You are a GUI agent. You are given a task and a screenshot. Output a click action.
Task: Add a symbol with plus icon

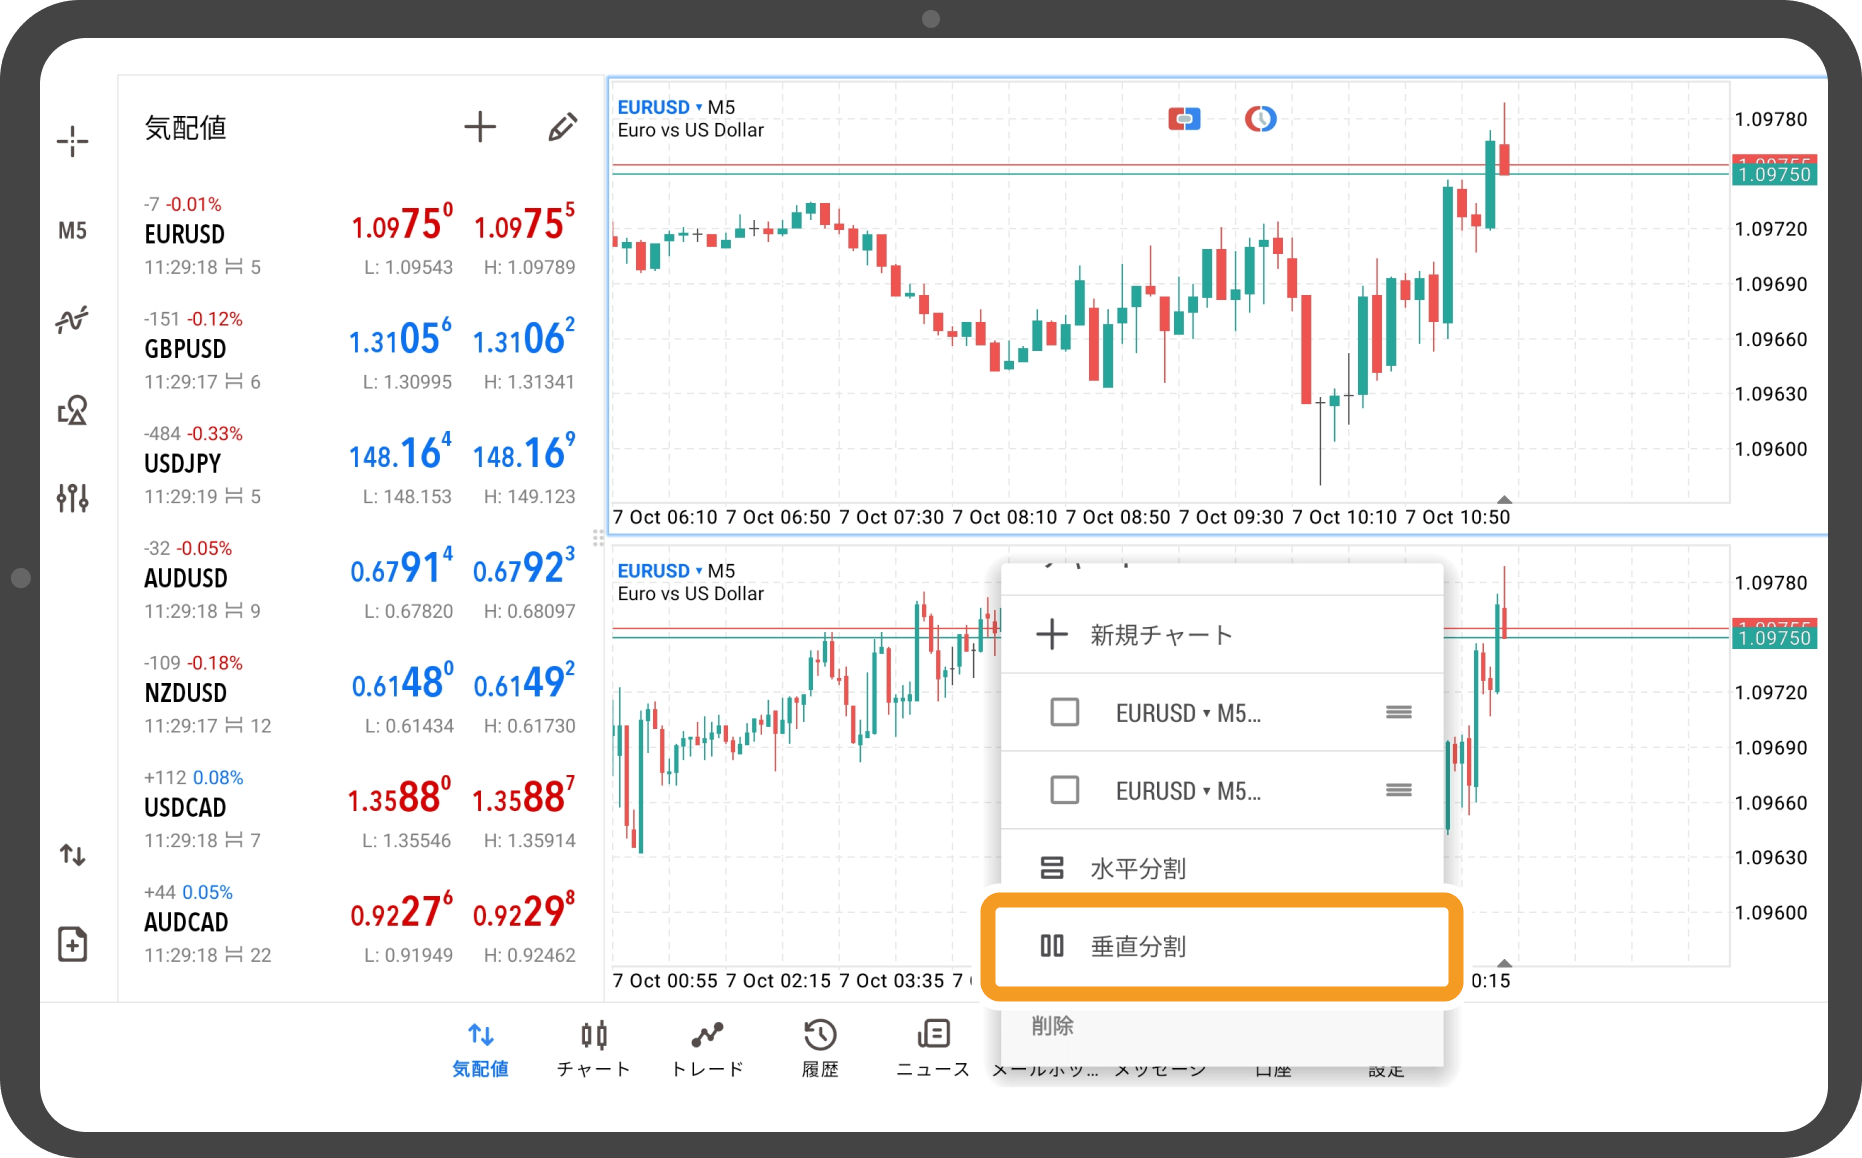click(480, 127)
